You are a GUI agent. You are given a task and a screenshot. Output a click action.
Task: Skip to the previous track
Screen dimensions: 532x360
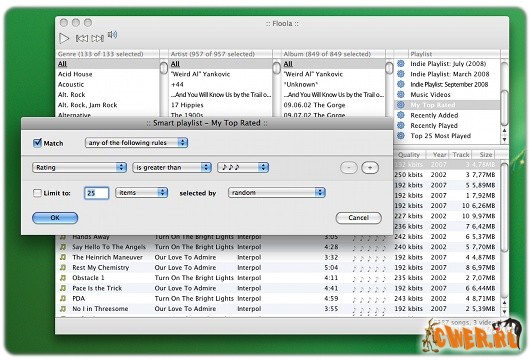(x=81, y=38)
